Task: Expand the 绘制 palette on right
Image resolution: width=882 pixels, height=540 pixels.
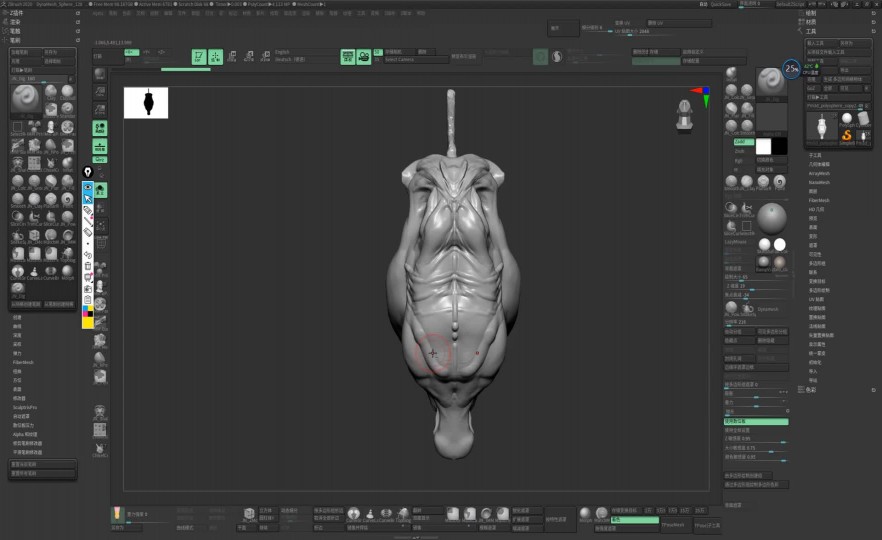Action: (811, 13)
